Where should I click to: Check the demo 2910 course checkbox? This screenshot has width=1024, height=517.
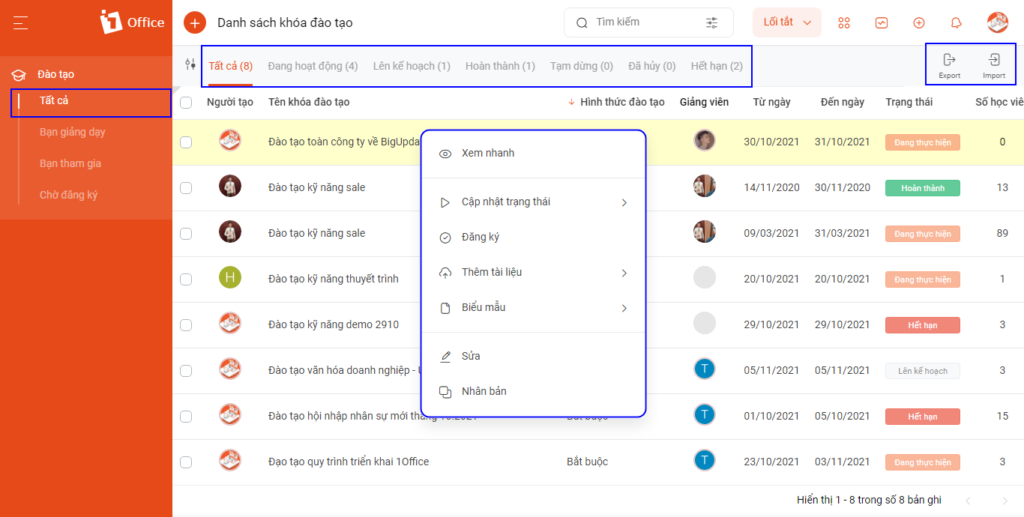click(186, 325)
